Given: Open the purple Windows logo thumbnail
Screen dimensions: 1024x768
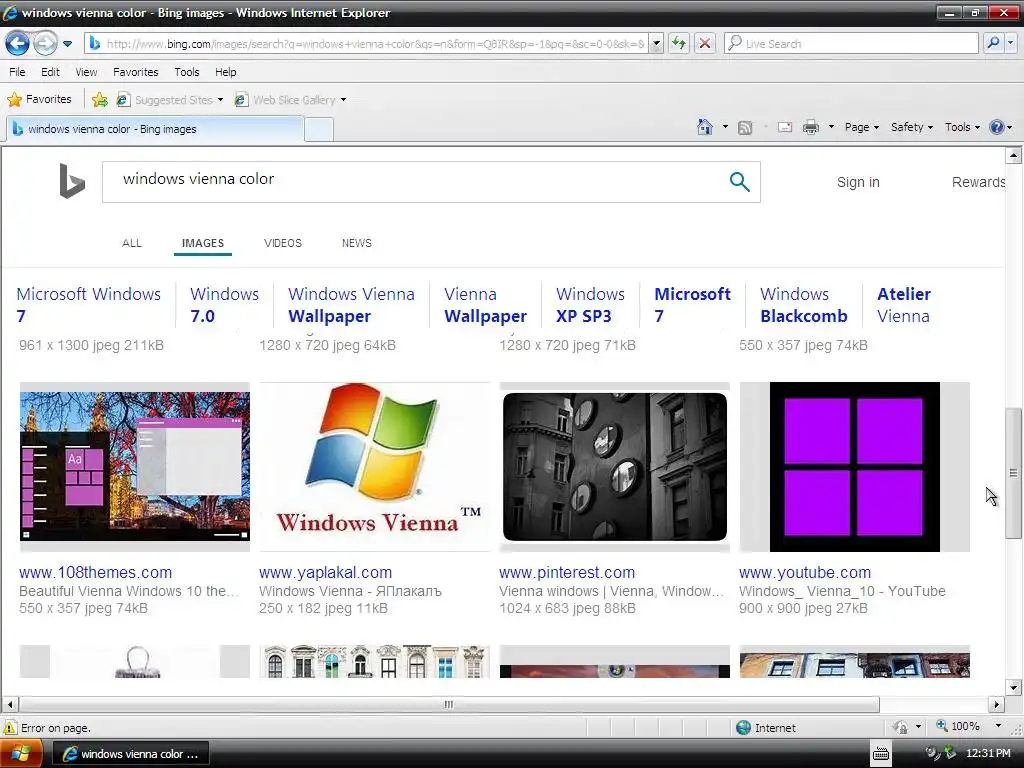Looking at the screenshot, I should 854,467.
